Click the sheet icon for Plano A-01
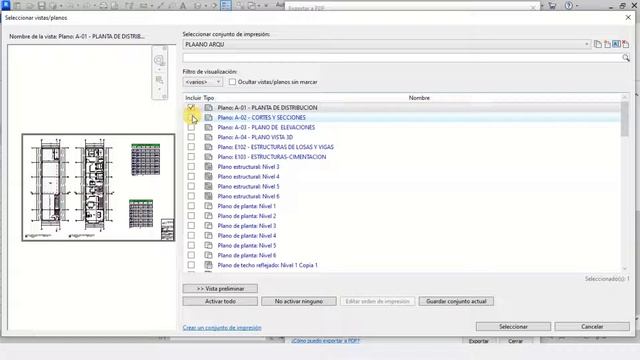Viewport: 640px width, 360px height. point(209,108)
